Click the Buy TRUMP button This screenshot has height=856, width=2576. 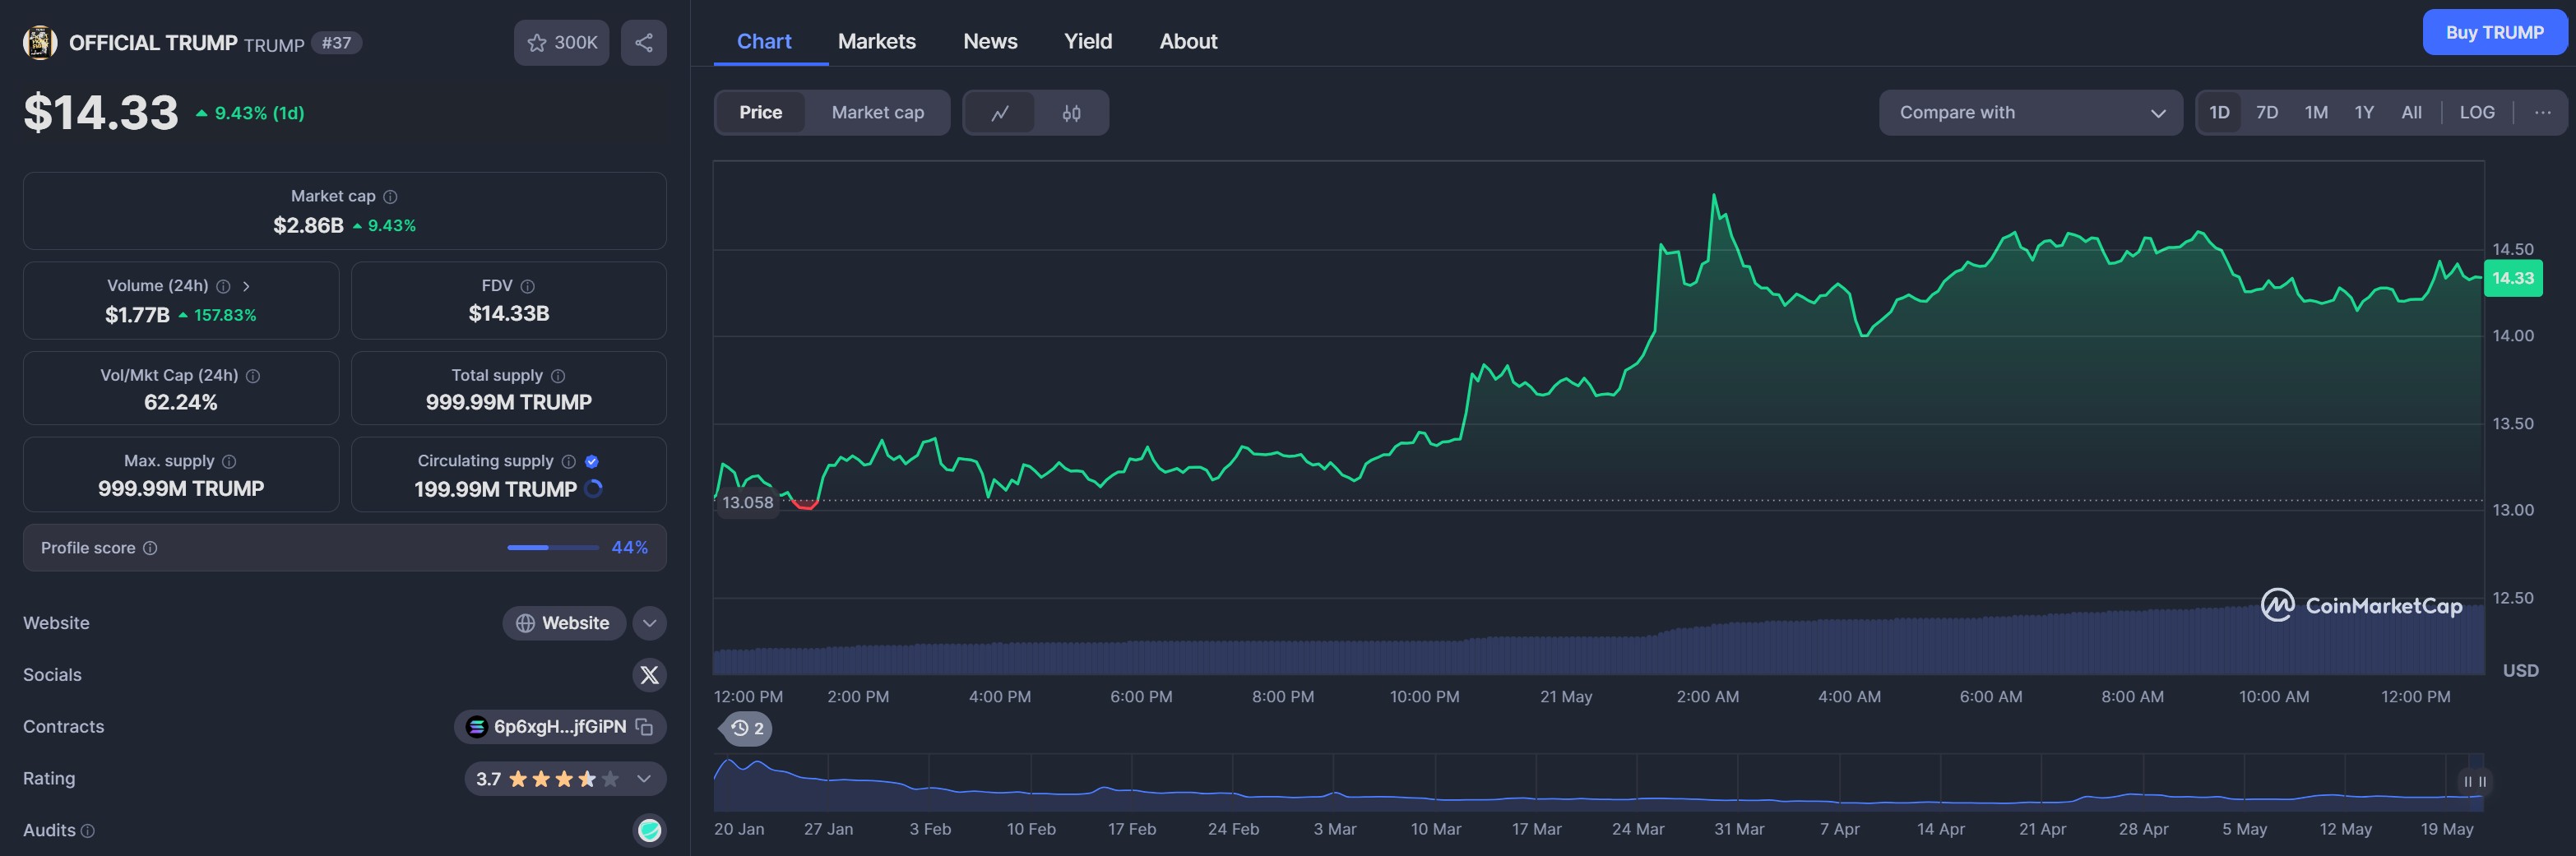2495,32
